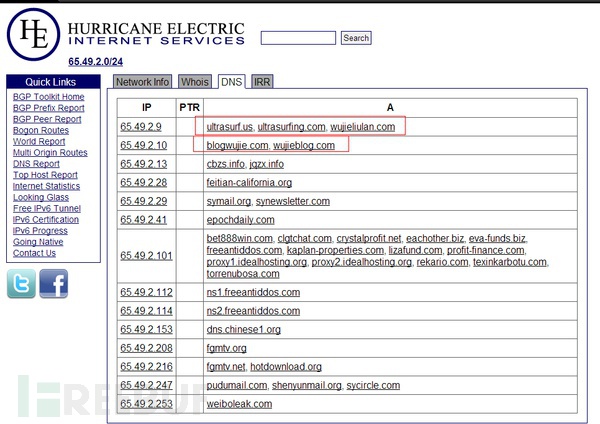
Task: Open the shenyunmail.org domain link
Action: [307, 385]
